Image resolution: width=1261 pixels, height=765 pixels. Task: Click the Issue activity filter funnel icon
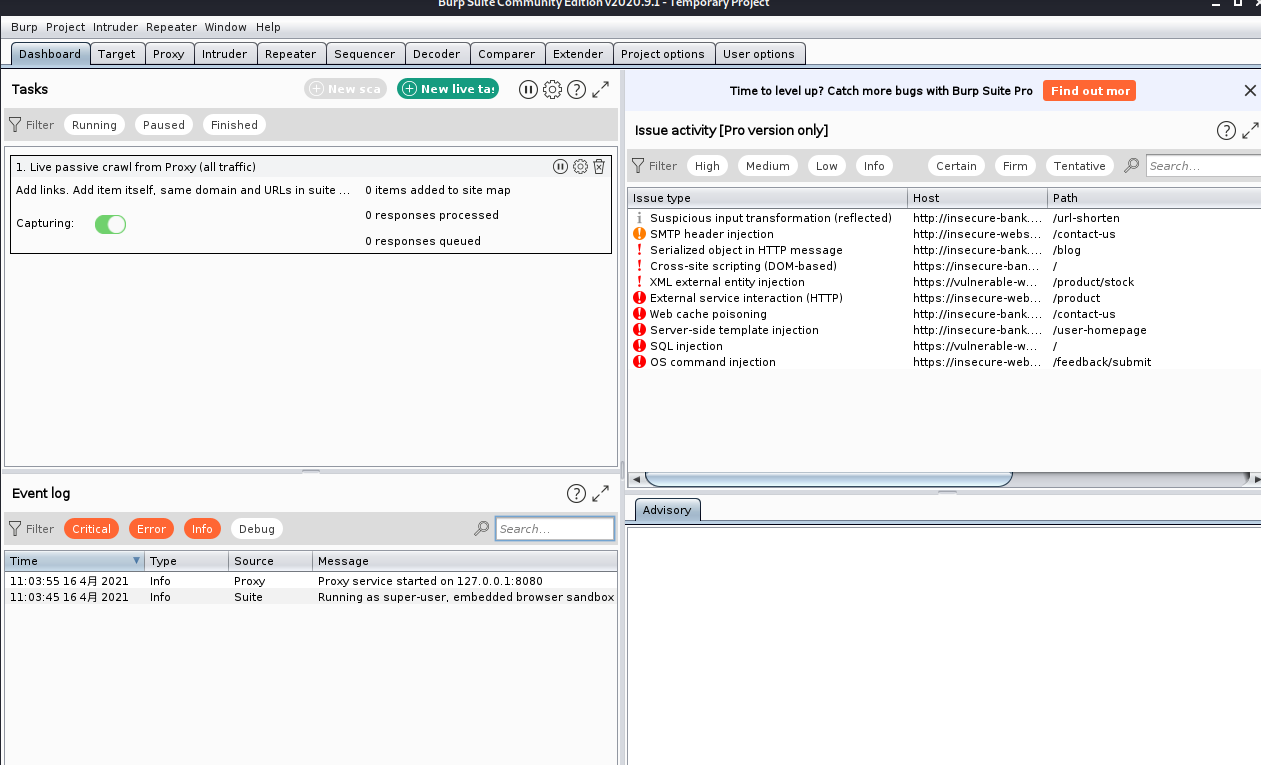[x=638, y=166]
